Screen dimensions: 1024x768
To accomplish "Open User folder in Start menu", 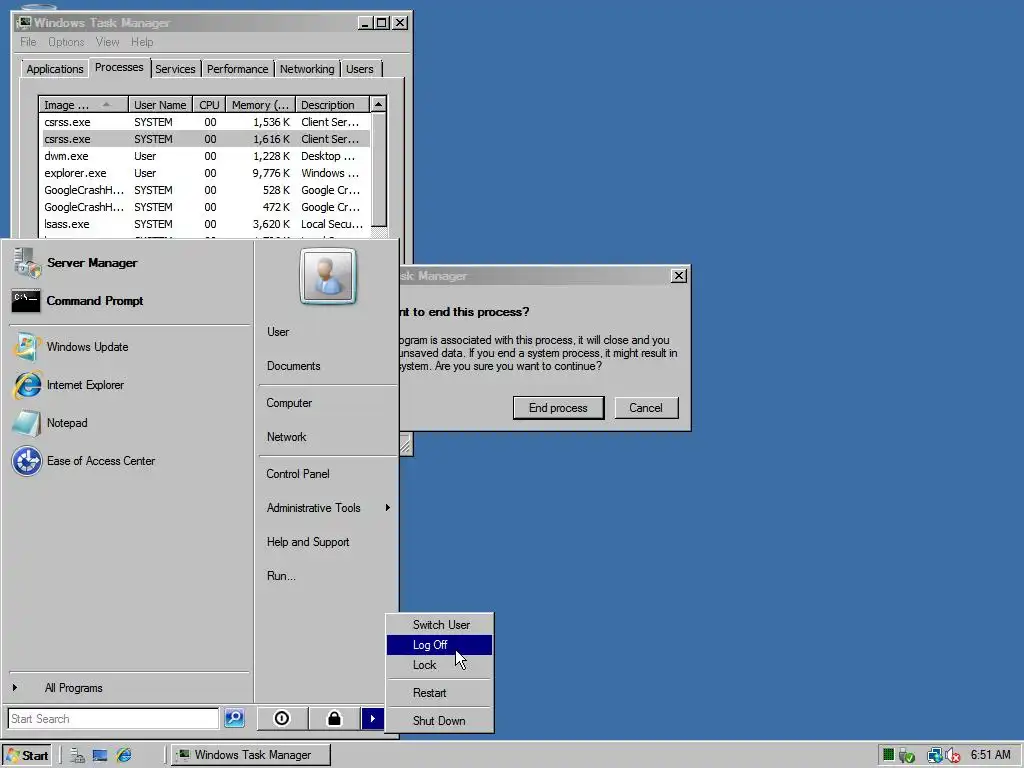I will 328,332.
